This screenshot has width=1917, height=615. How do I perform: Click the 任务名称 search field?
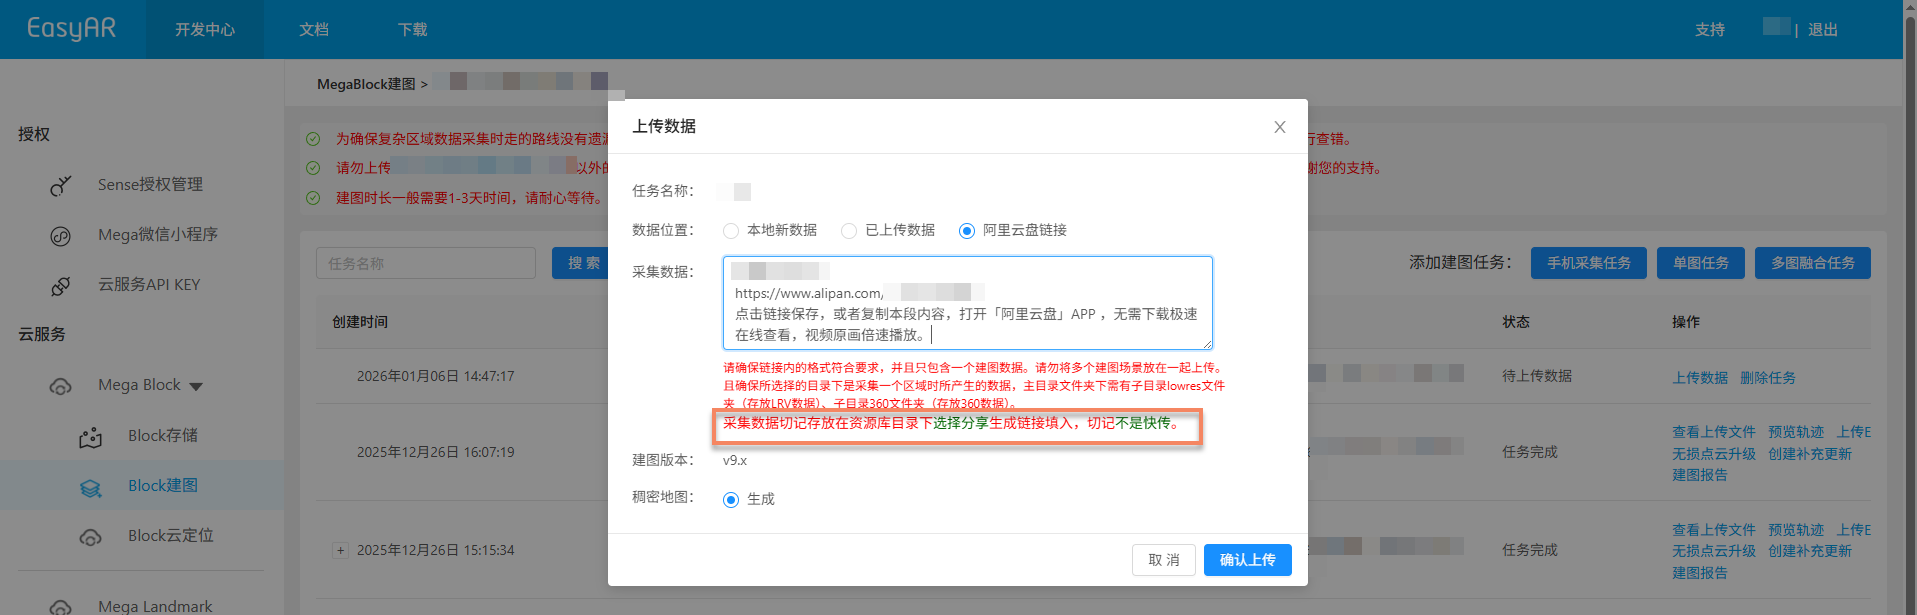(x=426, y=263)
